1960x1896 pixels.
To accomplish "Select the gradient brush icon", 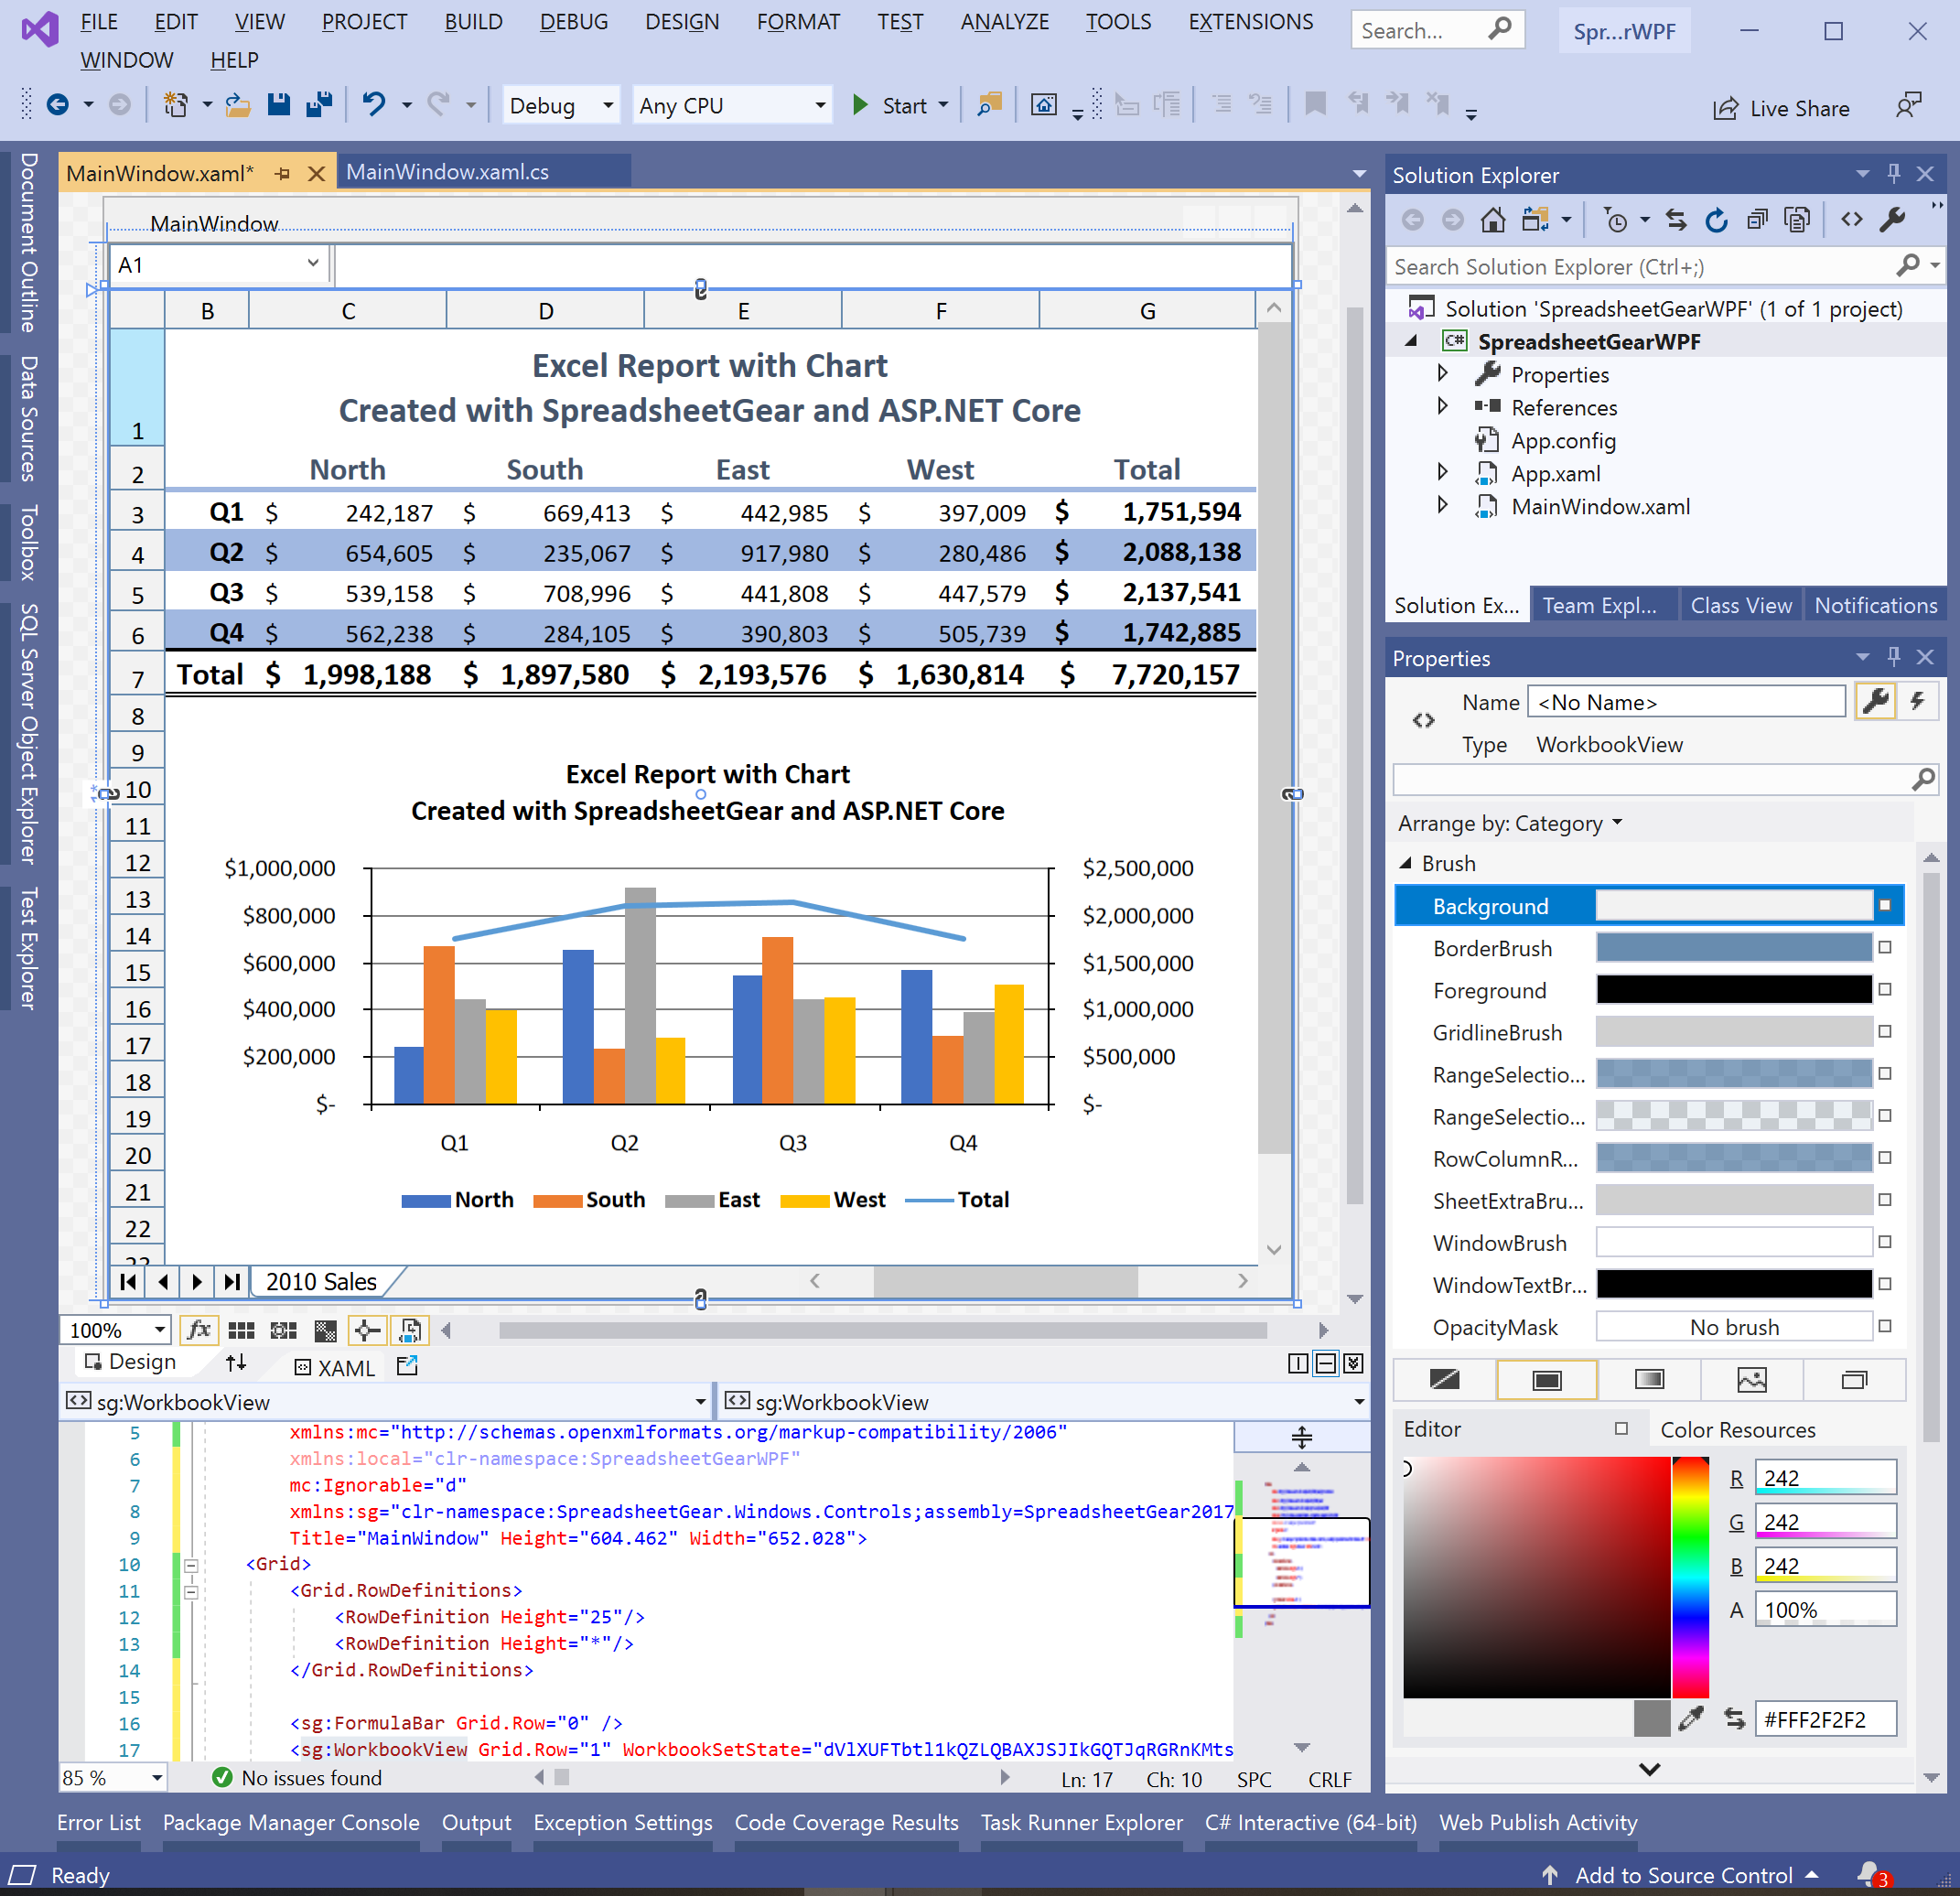I will (x=1649, y=1380).
